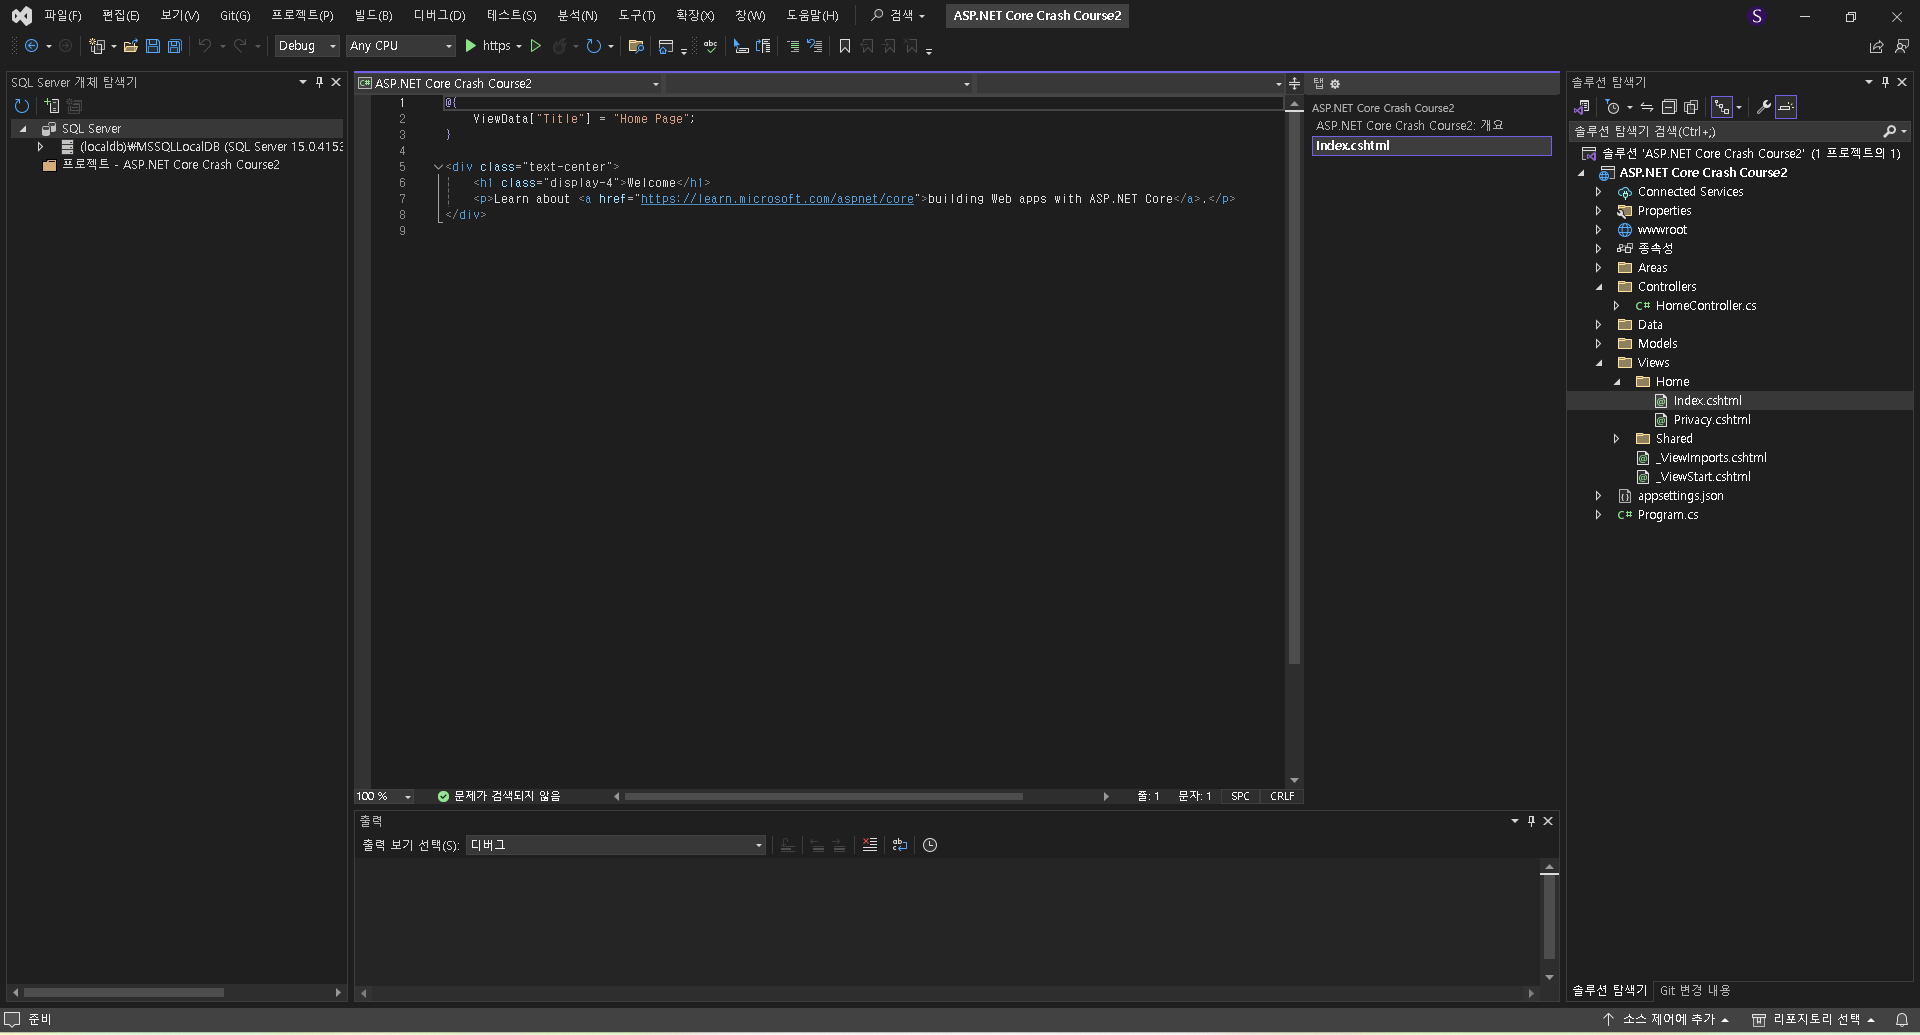This screenshot has height=1035, width=1920.
Task: Add SQL Server icon in object explorer
Action: point(52,106)
